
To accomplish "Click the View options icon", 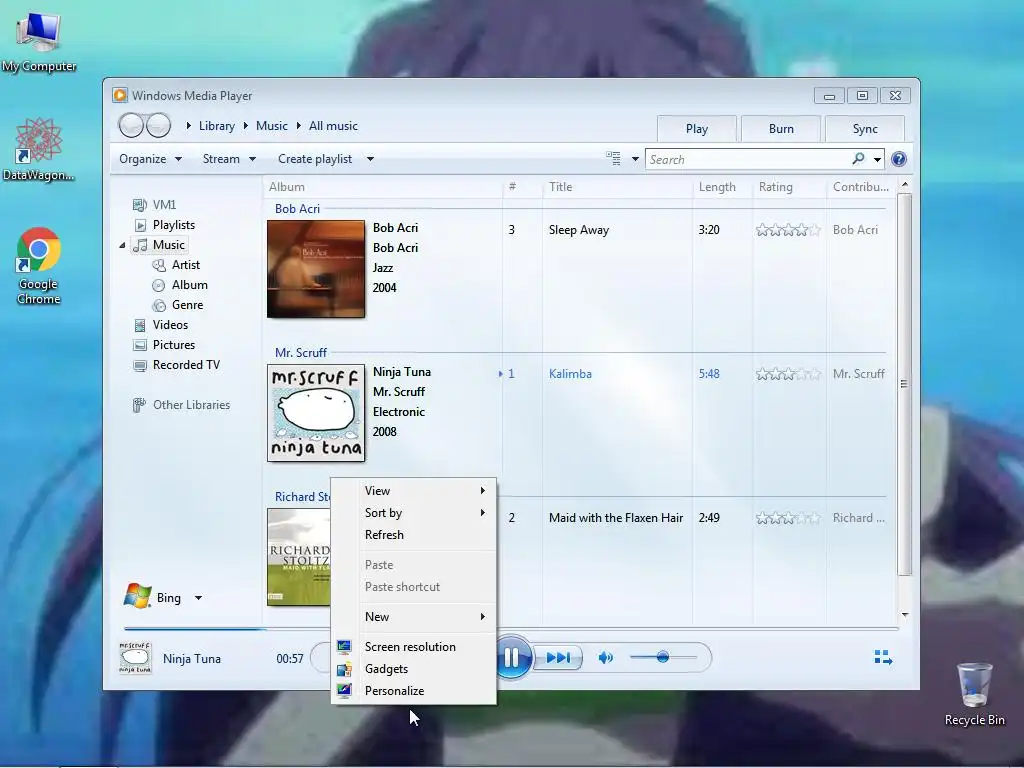I will (x=614, y=159).
